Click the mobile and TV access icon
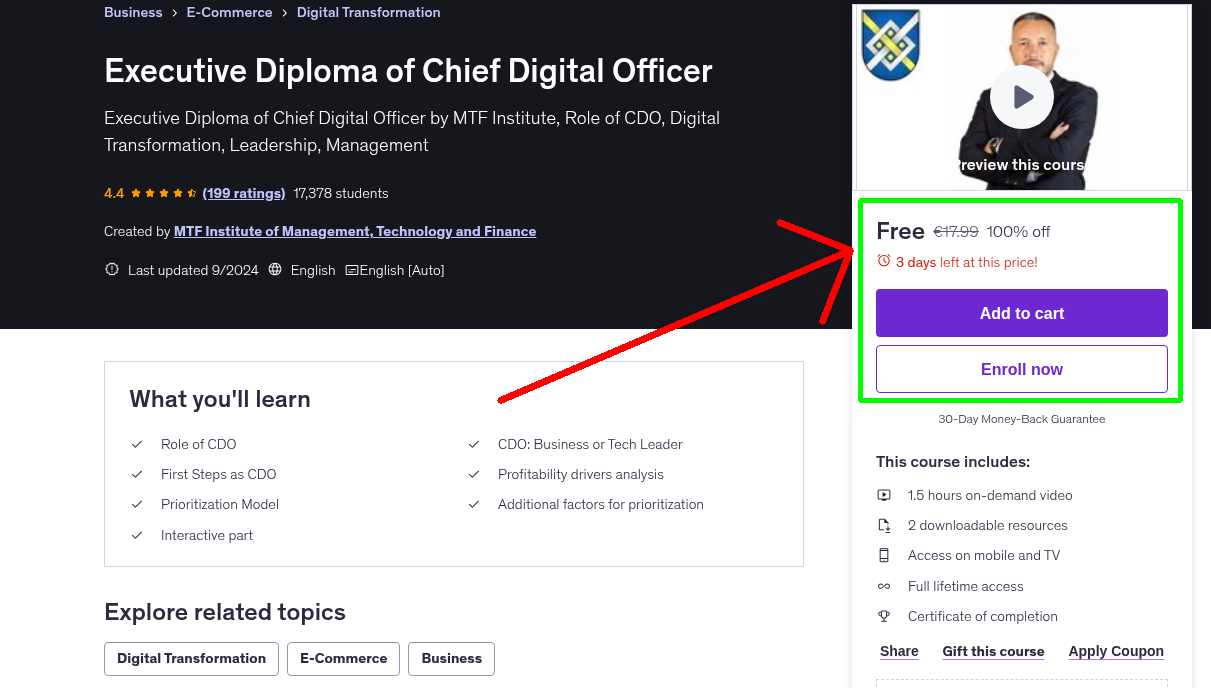 pyautogui.click(x=884, y=555)
